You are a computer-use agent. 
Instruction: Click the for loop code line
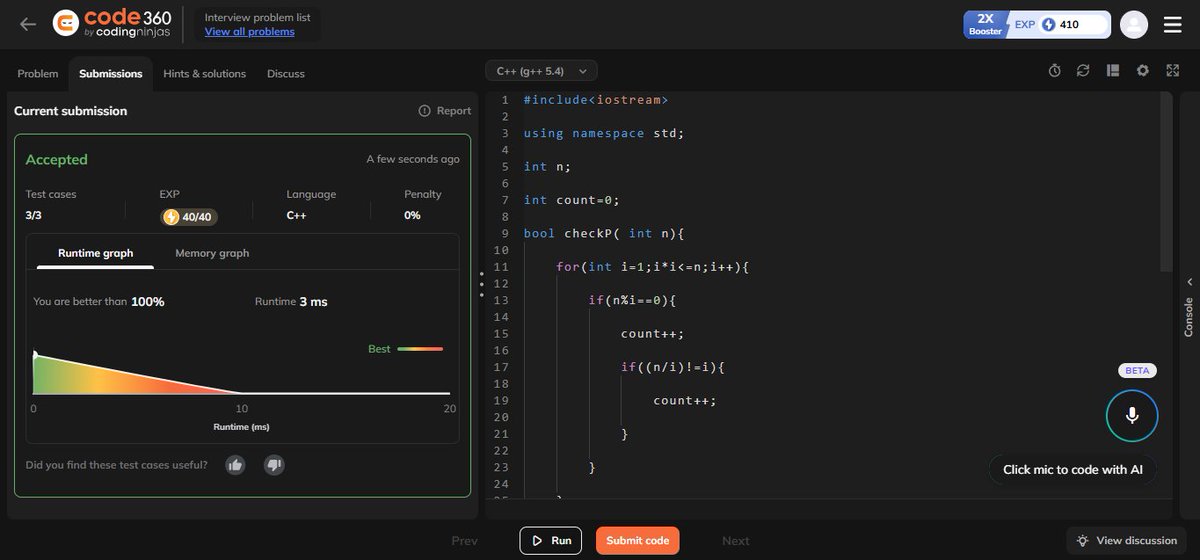(652, 267)
